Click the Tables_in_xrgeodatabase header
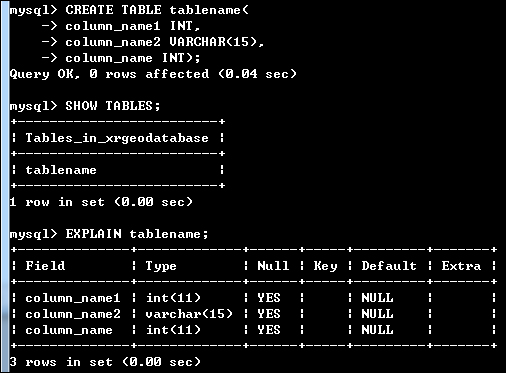The image size is (506, 373). [117, 138]
